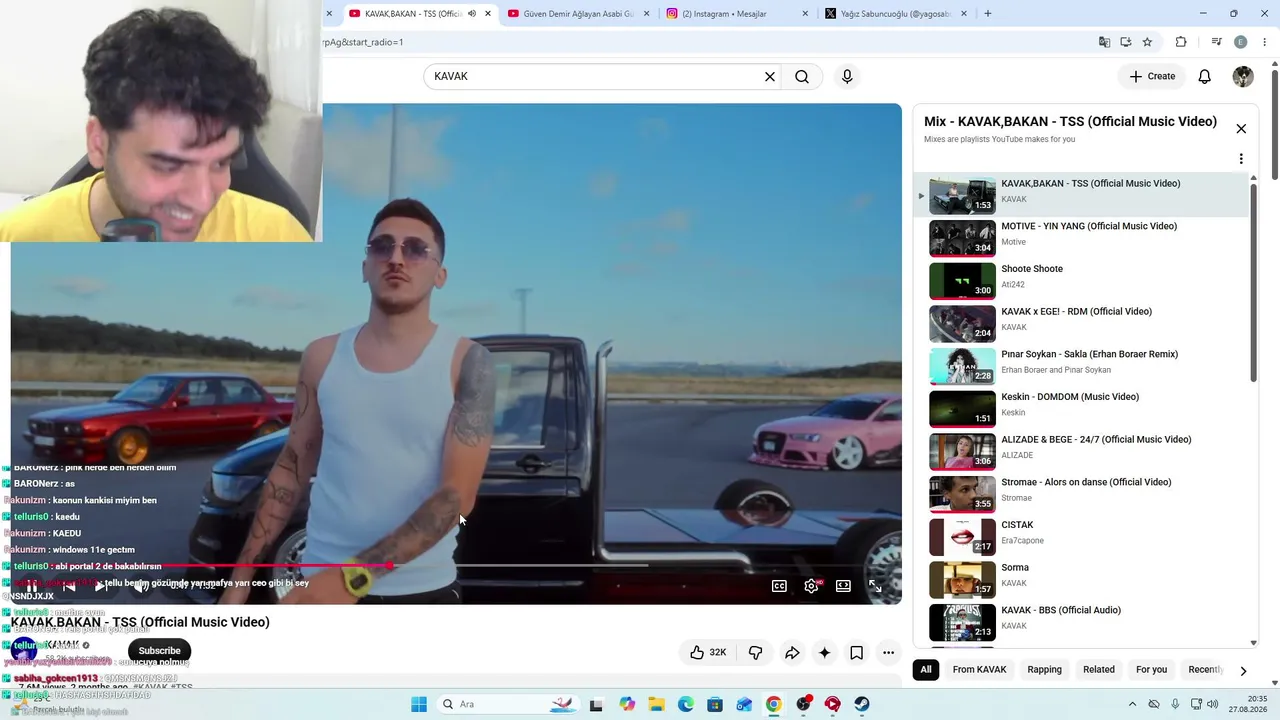Focus the Windows taskbar search box

pos(507,704)
